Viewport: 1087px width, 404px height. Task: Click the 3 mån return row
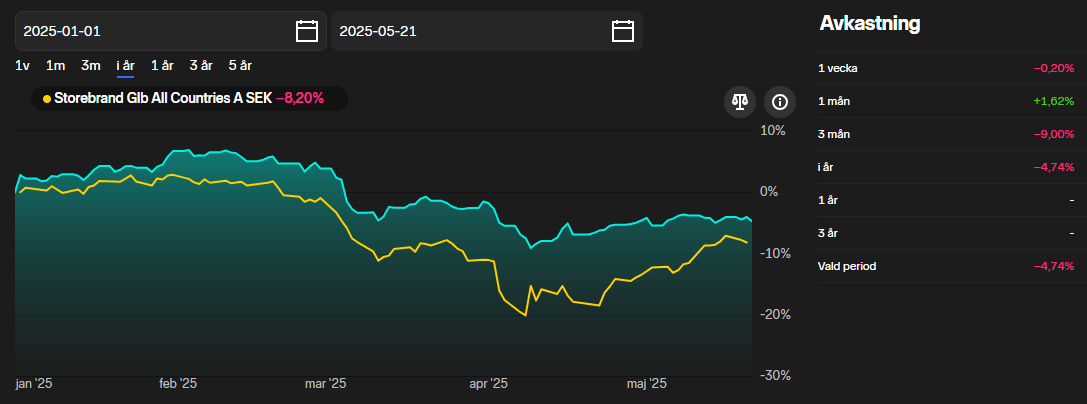945,134
